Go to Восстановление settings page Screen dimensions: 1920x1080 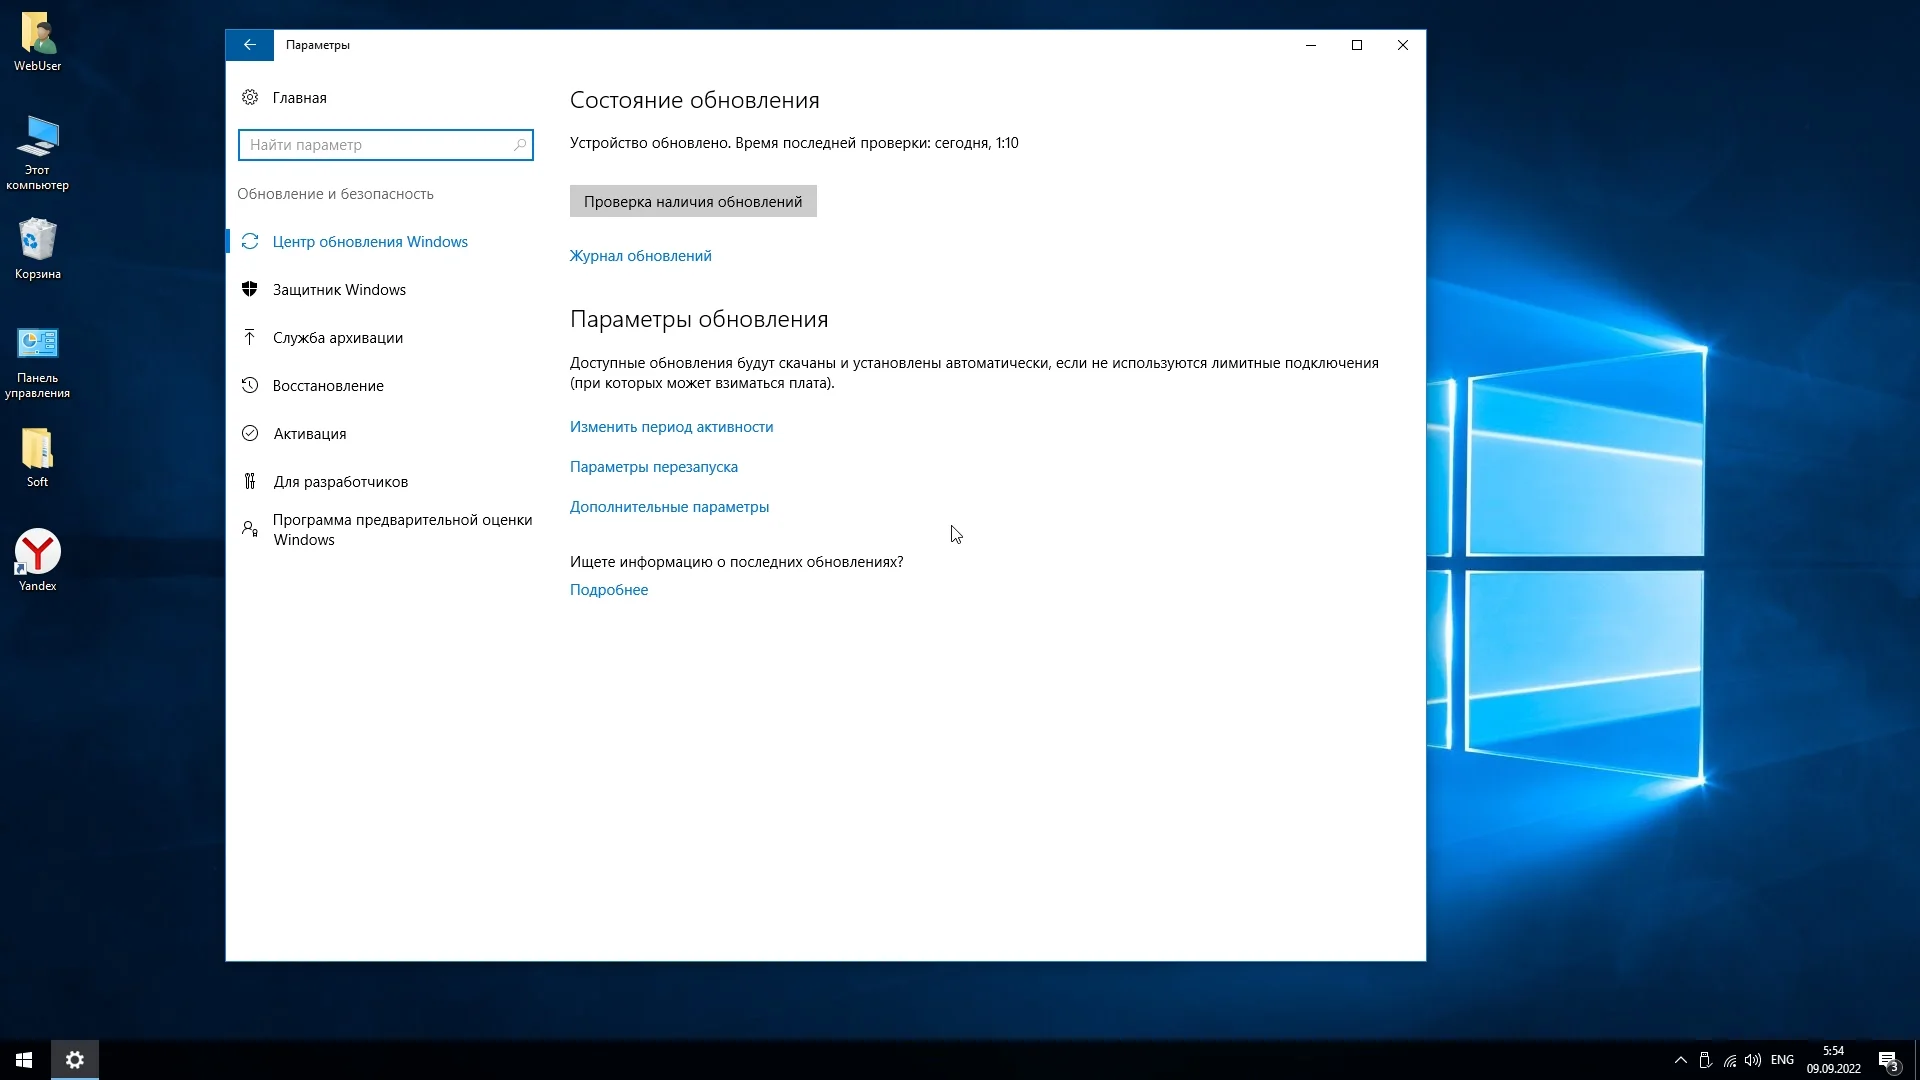click(328, 386)
